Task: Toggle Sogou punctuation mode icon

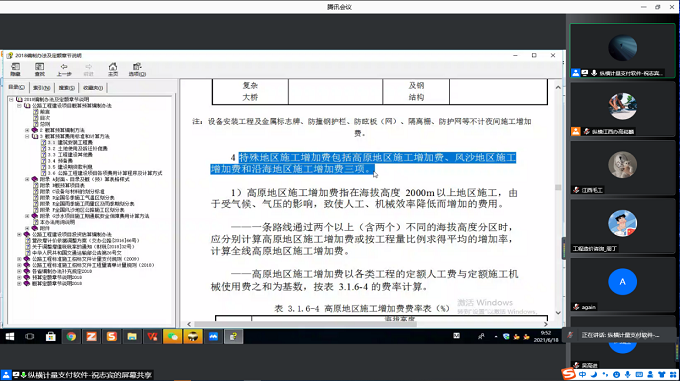Action: pyautogui.click(x=605, y=374)
